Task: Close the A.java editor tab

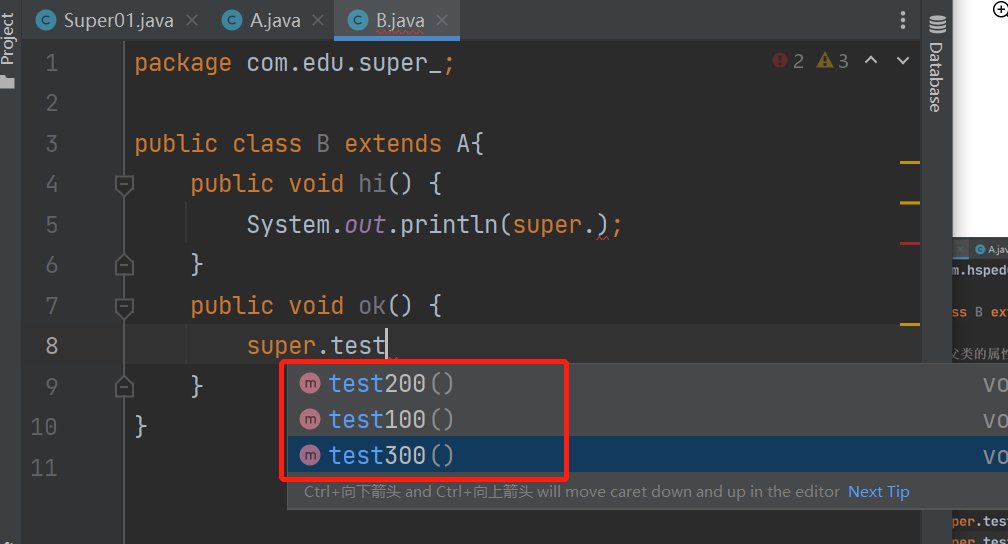Action: (319, 20)
